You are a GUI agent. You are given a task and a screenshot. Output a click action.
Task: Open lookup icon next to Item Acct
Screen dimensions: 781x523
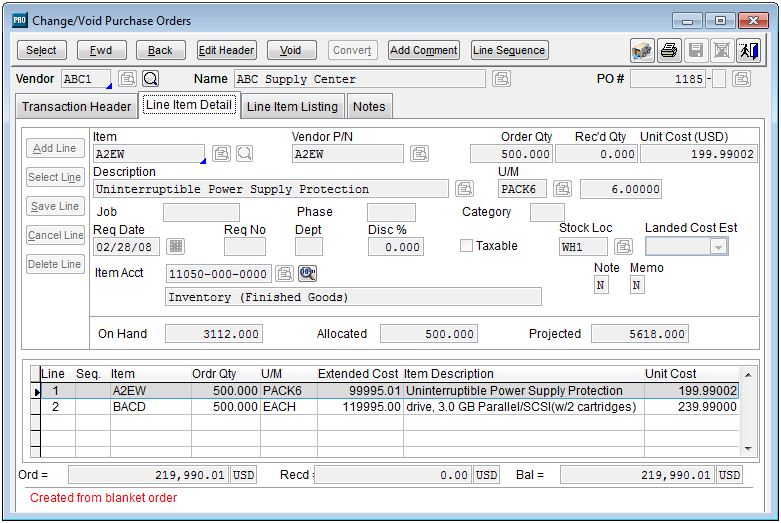coord(284,273)
